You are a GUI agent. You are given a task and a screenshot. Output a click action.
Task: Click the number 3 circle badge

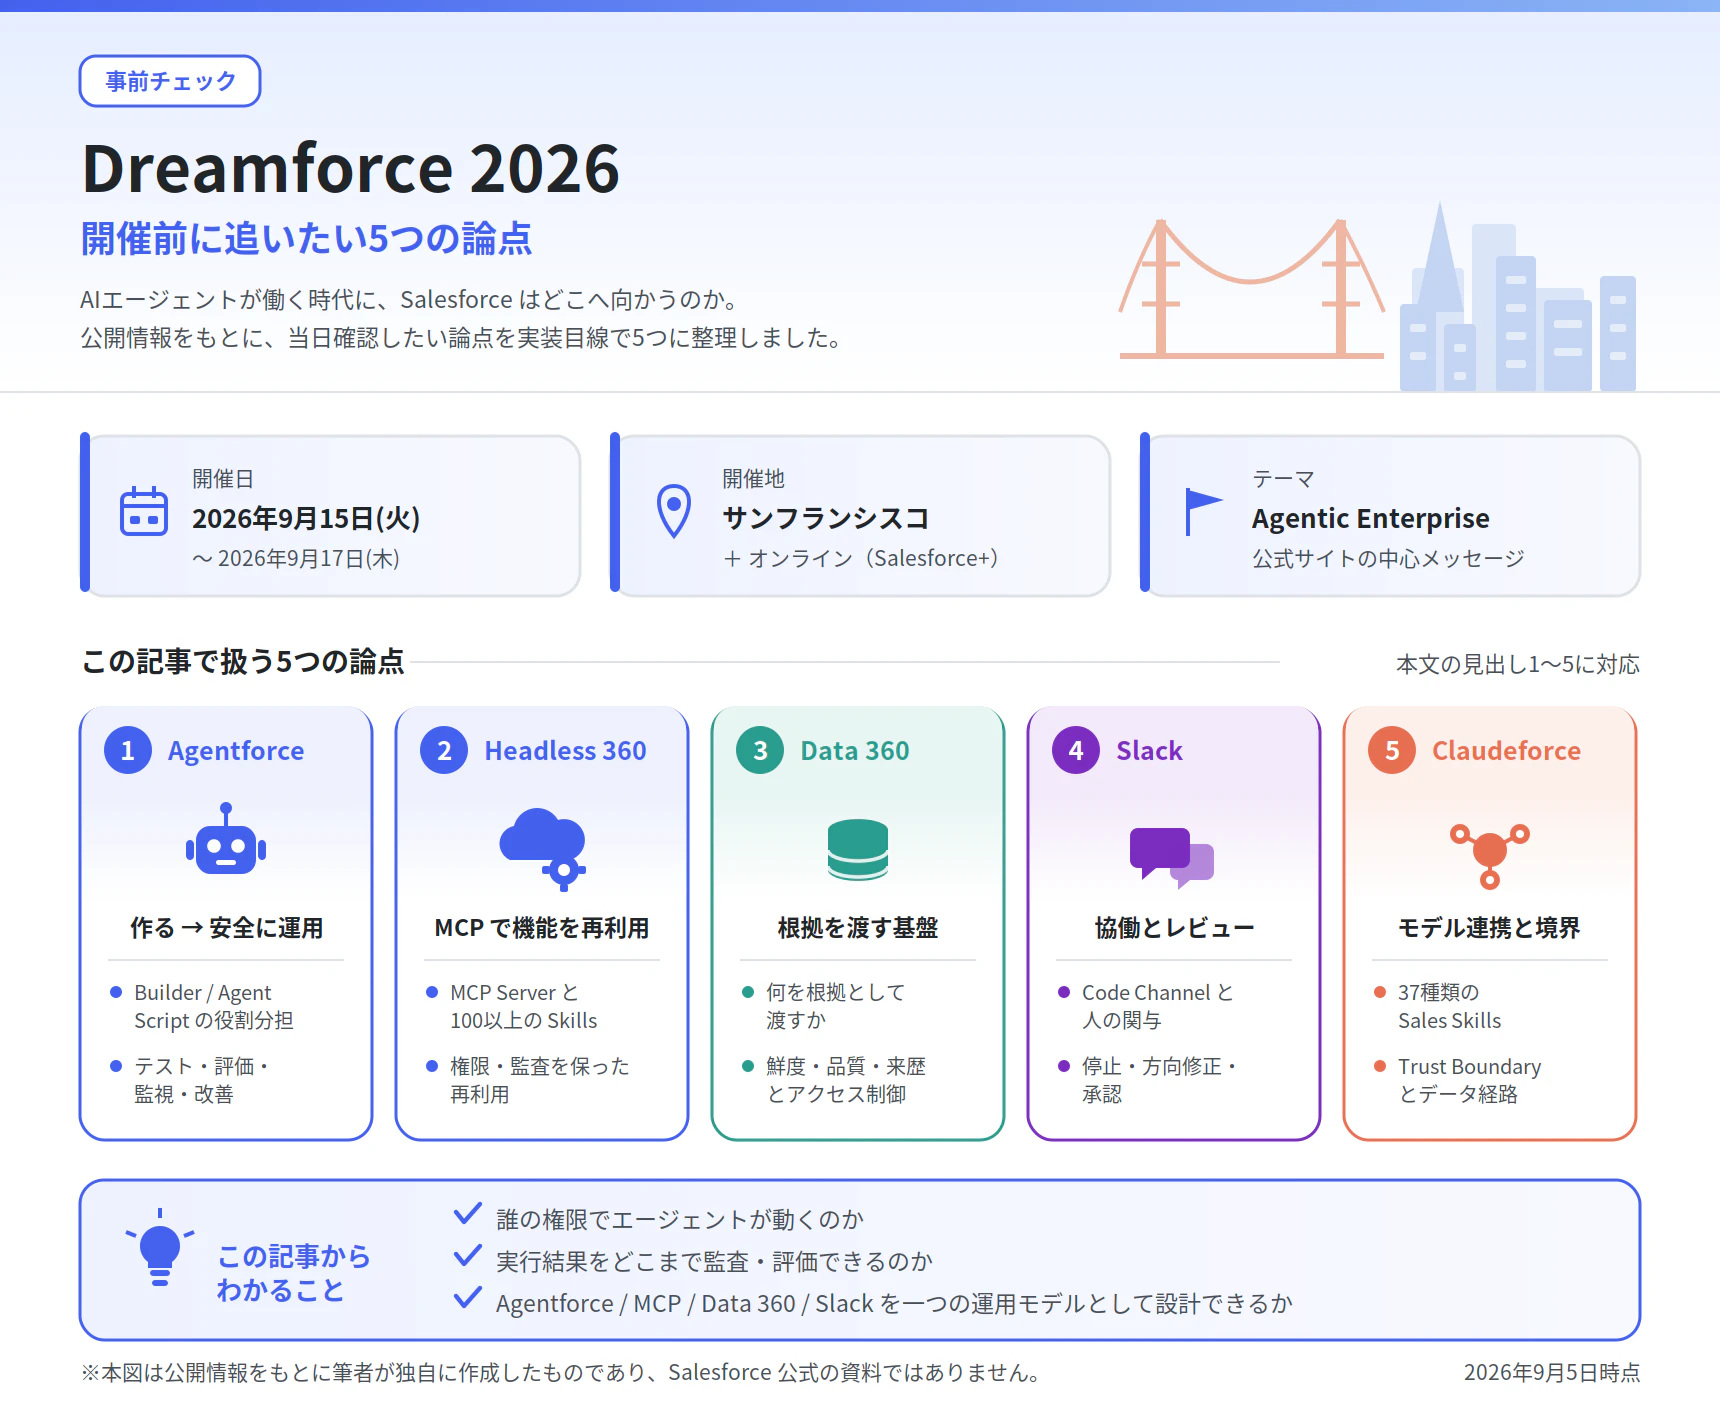tap(760, 750)
